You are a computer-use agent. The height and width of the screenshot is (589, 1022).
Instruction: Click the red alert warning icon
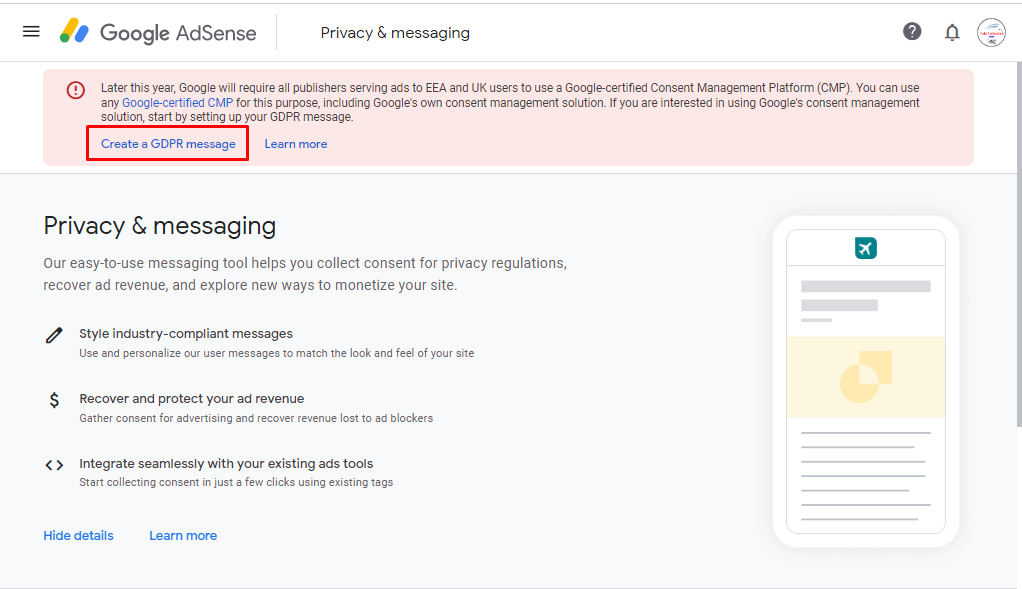click(76, 90)
